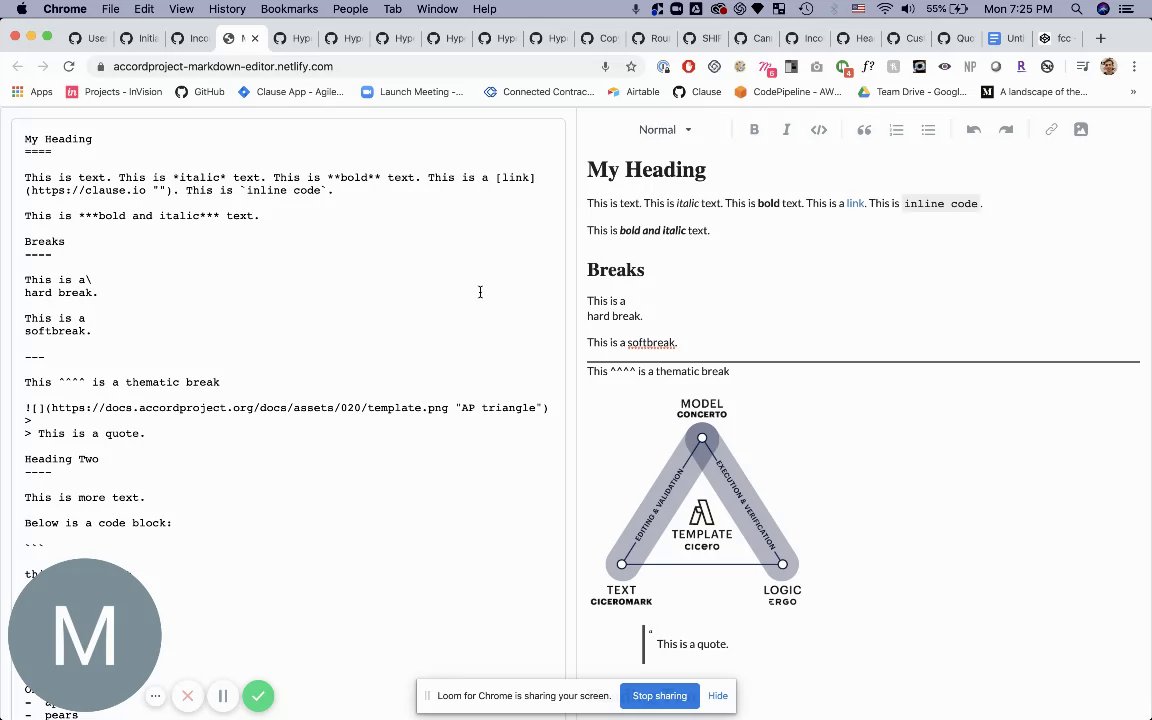Open the History menu
1152x720 pixels.
click(227, 9)
